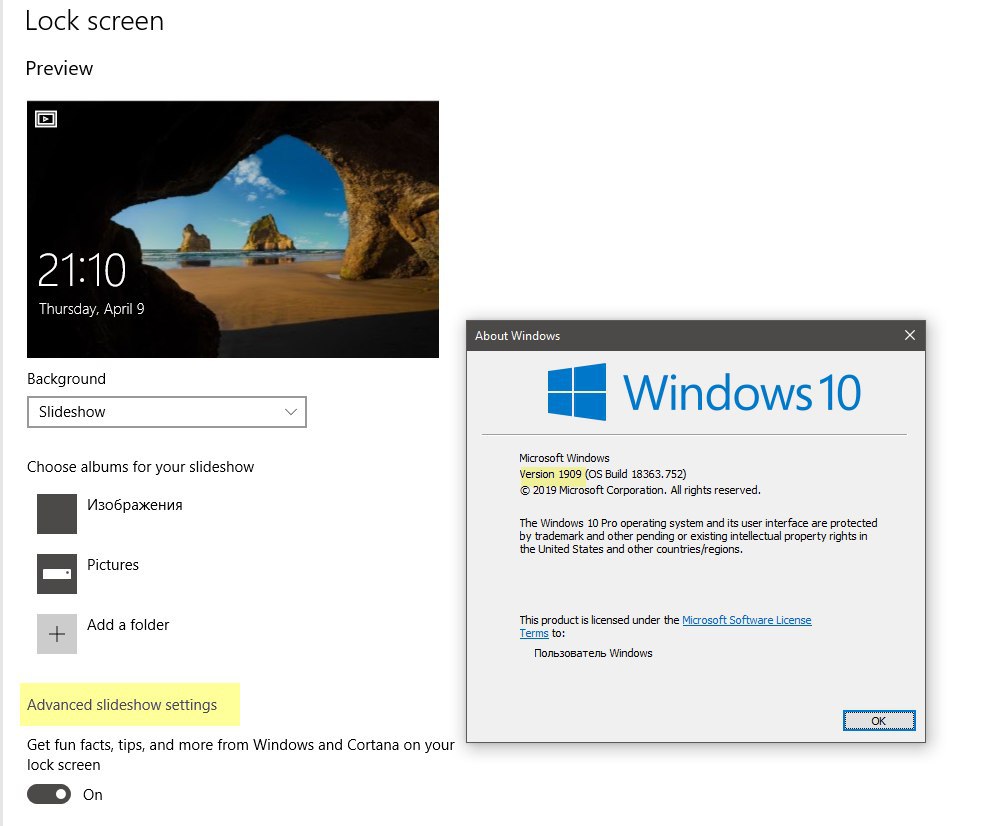Image resolution: width=982 pixels, height=826 pixels.
Task: Click the Пользователь Windows licensee text
Action: click(x=593, y=653)
